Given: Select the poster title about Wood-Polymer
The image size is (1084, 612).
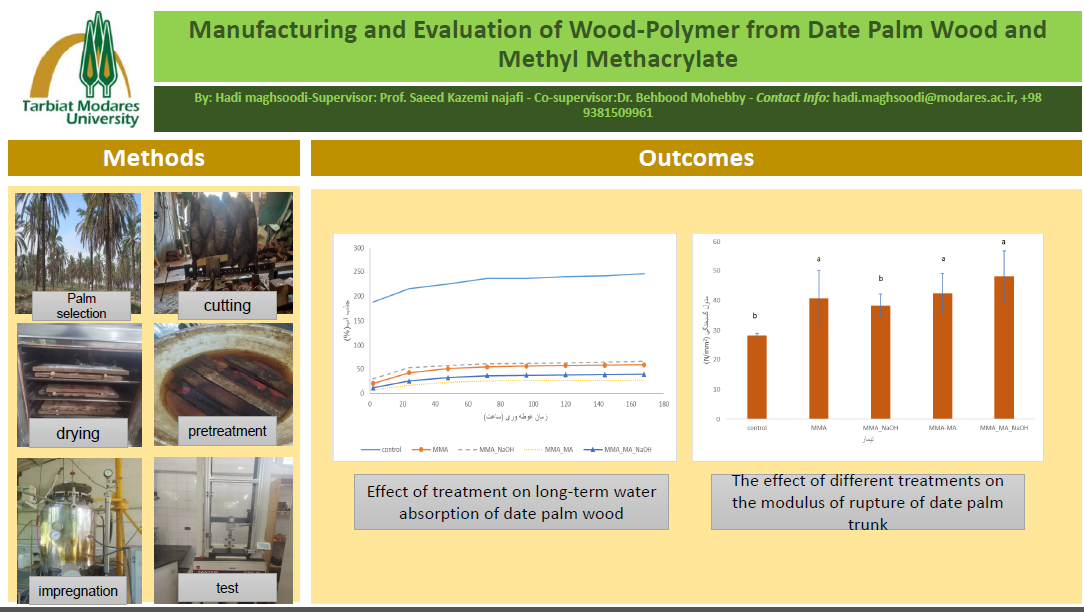Looking at the screenshot, I should pos(617,44).
